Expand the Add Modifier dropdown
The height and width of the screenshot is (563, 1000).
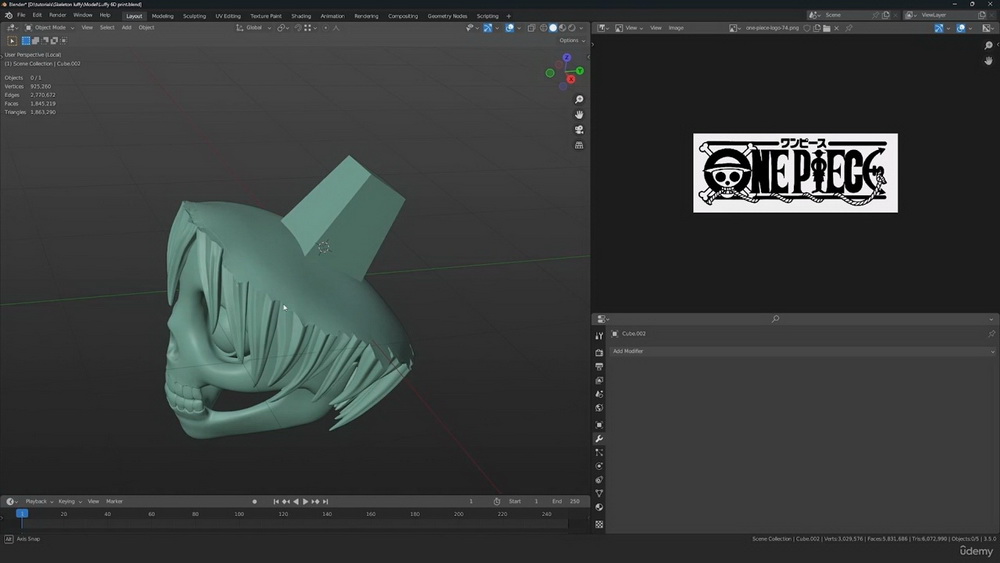(x=802, y=351)
